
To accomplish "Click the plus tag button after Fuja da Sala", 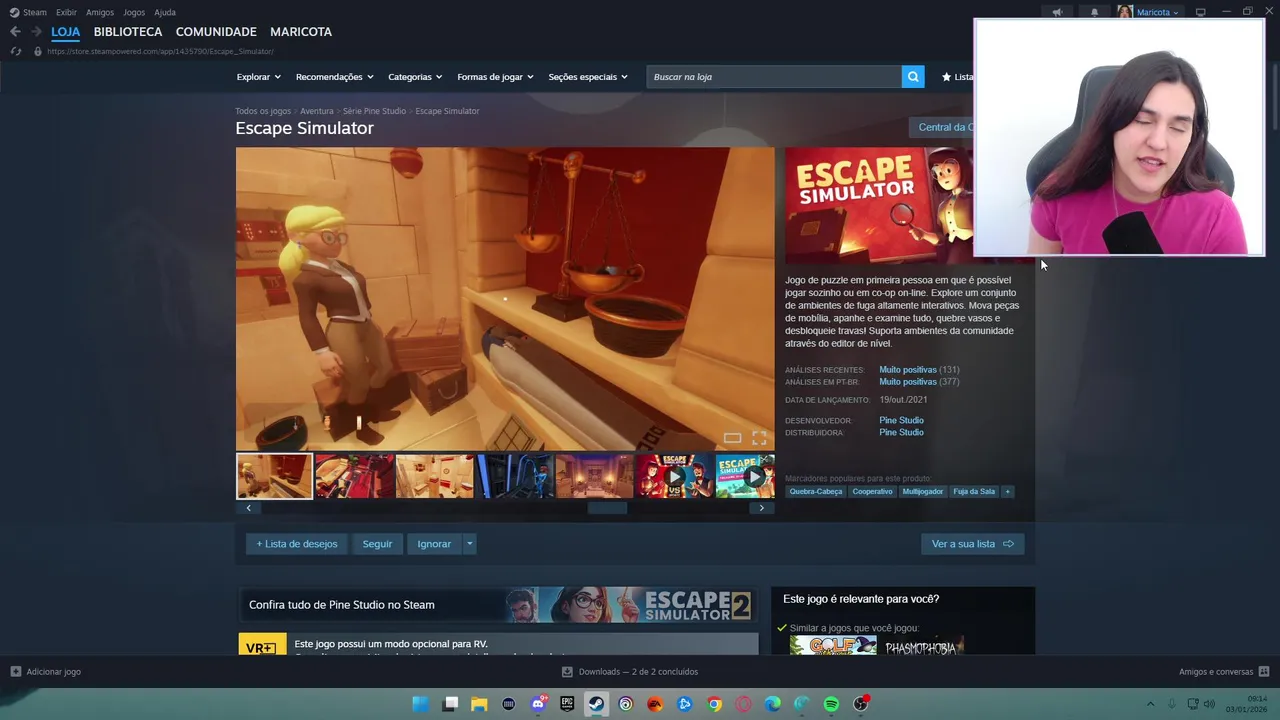I will pos(1007,491).
